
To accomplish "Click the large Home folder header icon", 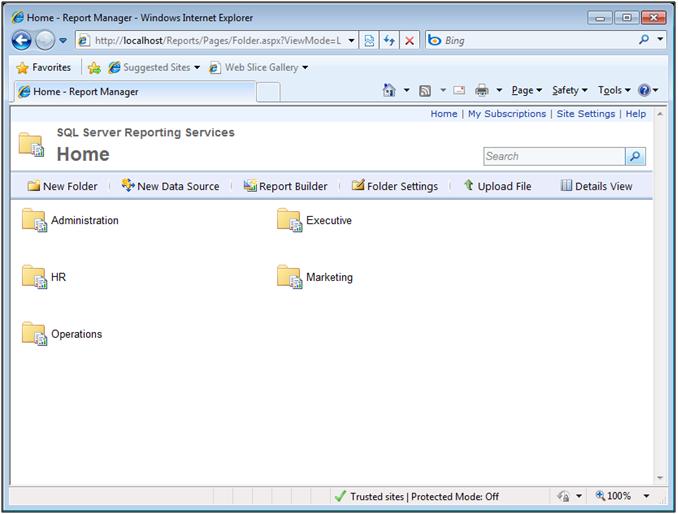I will point(31,144).
